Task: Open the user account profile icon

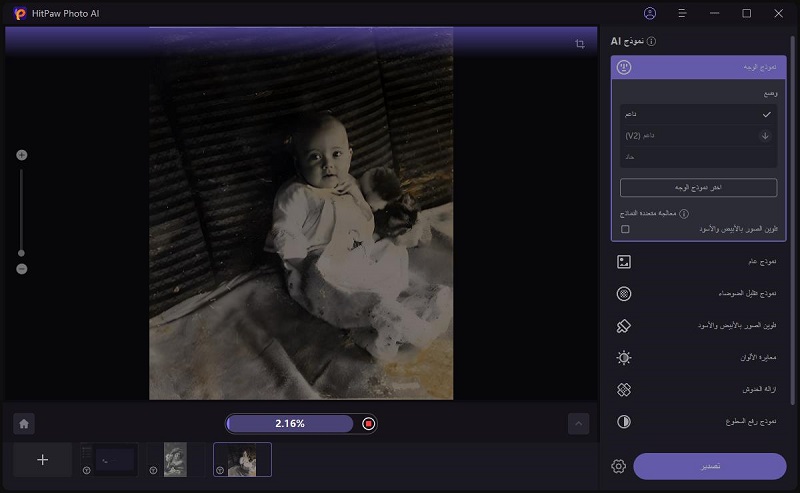Action: [x=650, y=14]
